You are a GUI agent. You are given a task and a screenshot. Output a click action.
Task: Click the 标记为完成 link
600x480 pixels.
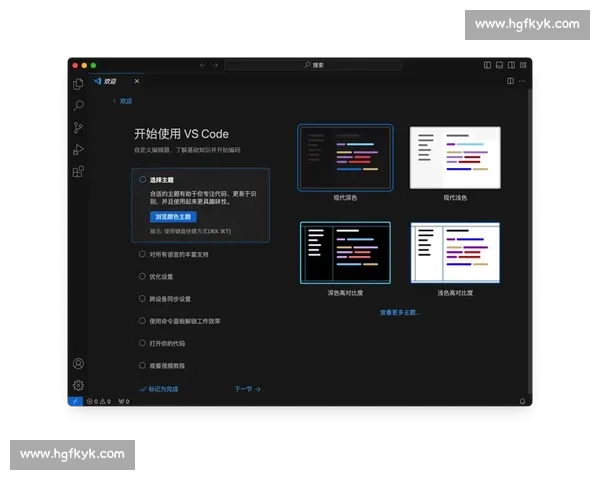tap(159, 389)
